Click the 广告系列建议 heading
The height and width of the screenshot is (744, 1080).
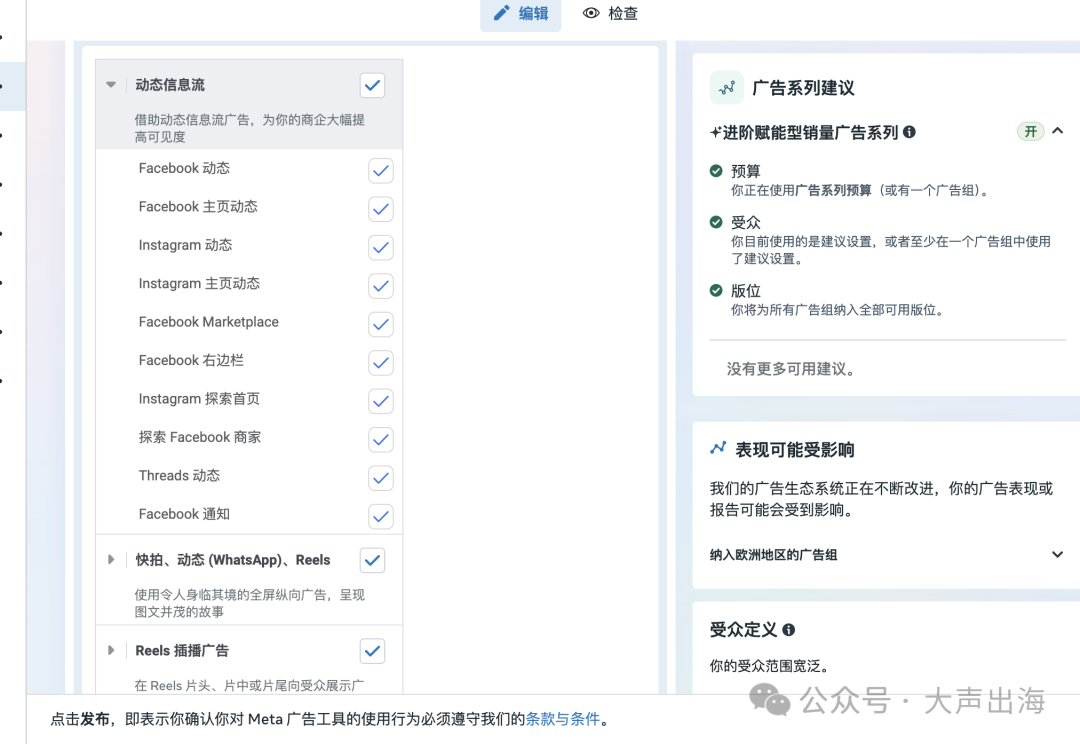[803, 88]
